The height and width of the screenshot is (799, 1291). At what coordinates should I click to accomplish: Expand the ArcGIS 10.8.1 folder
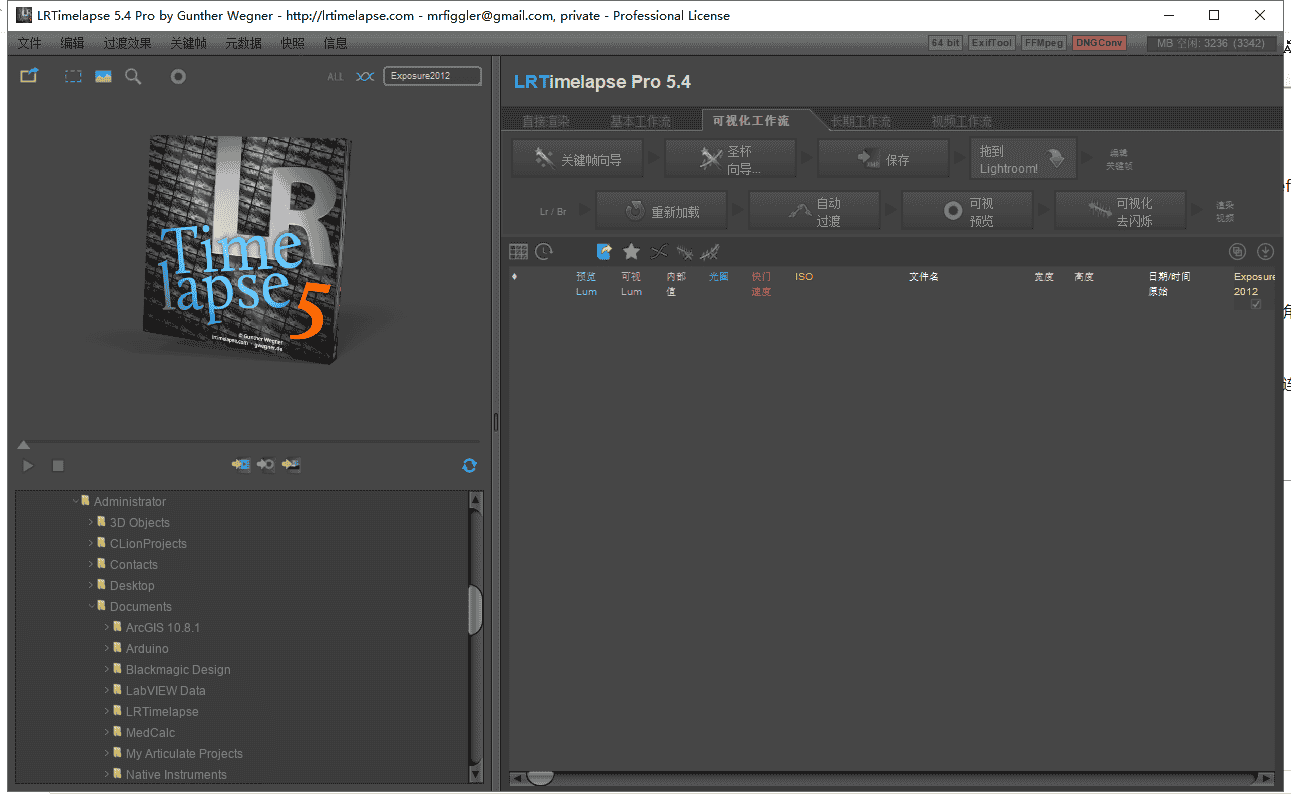click(x=107, y=627)
